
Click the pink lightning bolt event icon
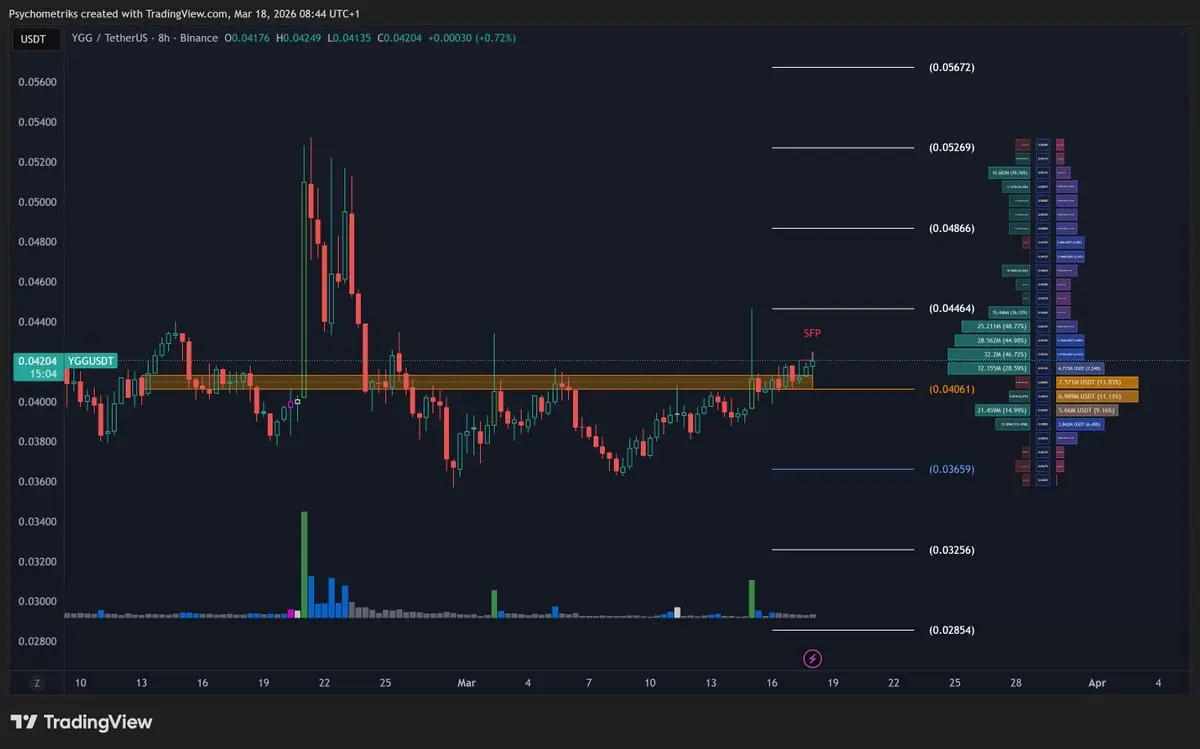tap(813, 658)
